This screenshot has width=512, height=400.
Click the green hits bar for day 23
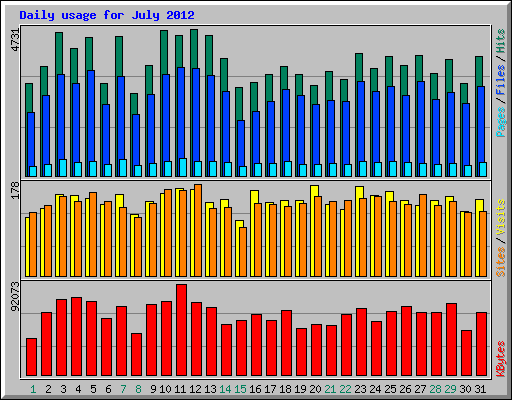(359, 67)
